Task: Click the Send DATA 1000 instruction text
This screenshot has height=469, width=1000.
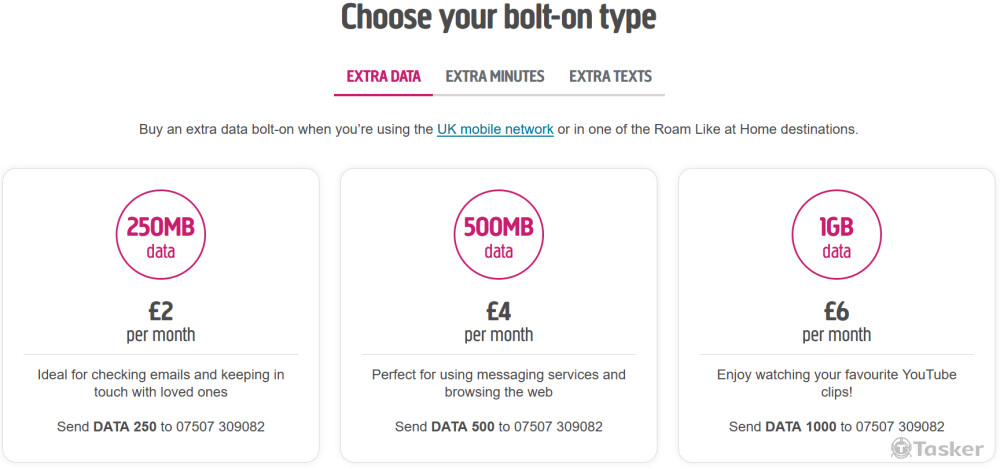Action: click(x=837, y=426)
